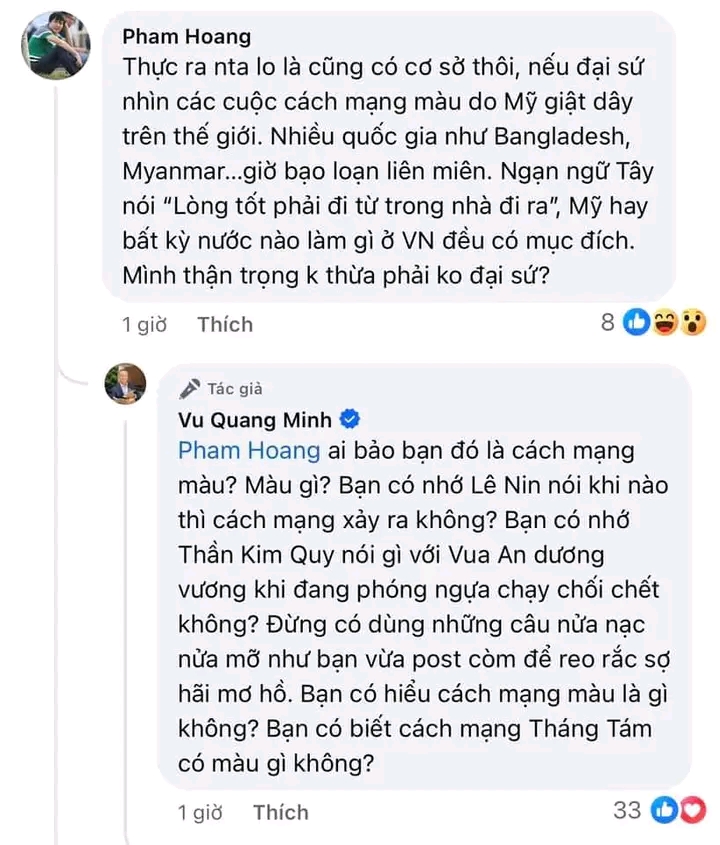
Task: Click the Tác giả author label
Action: click(x=234, y=389)
